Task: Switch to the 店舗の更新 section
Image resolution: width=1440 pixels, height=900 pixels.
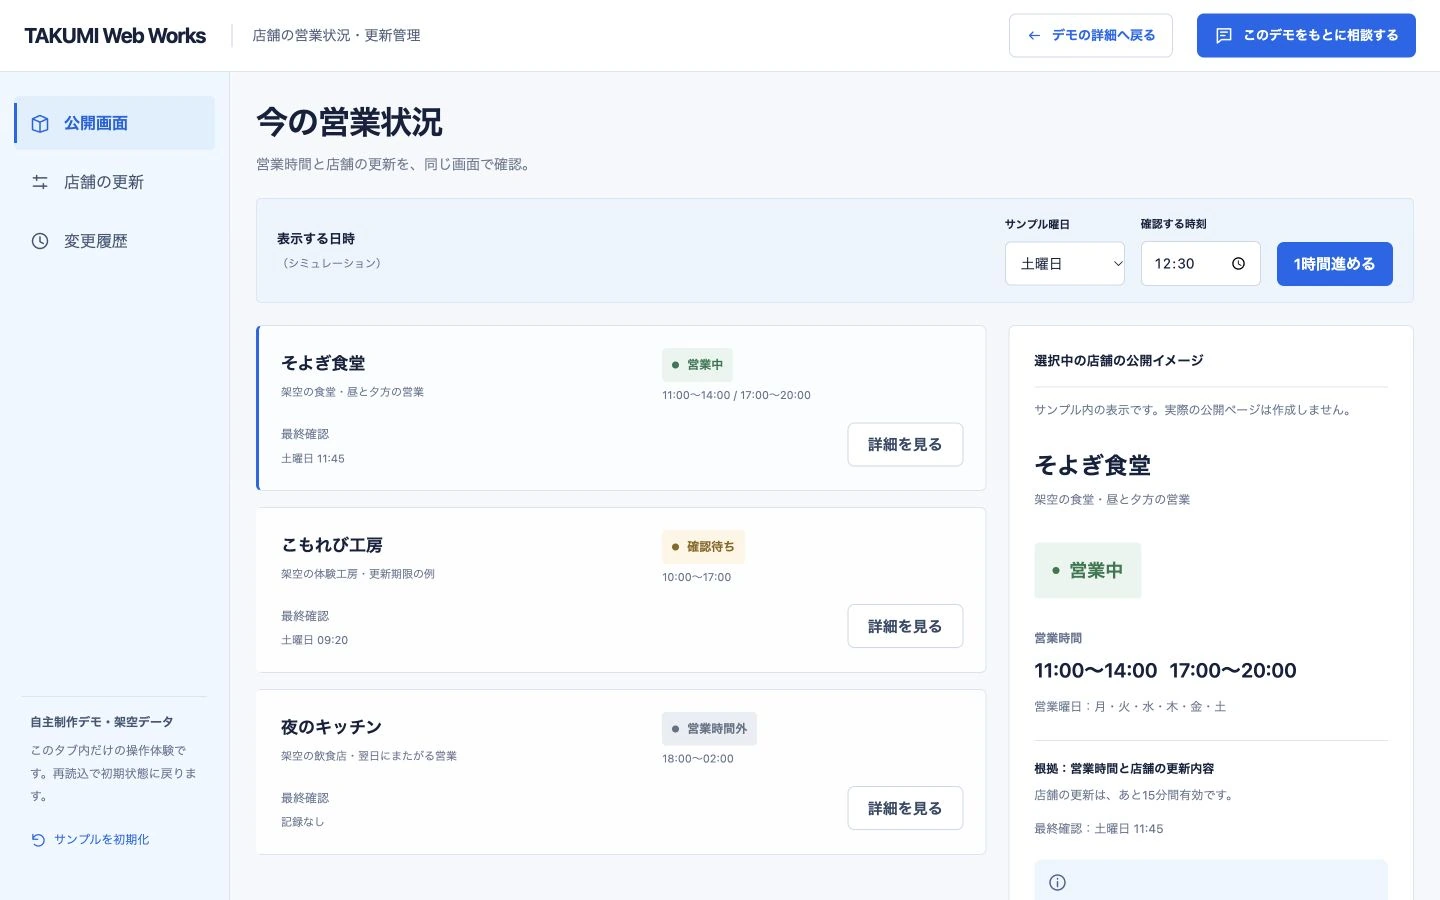Action: tap(115, 182)
